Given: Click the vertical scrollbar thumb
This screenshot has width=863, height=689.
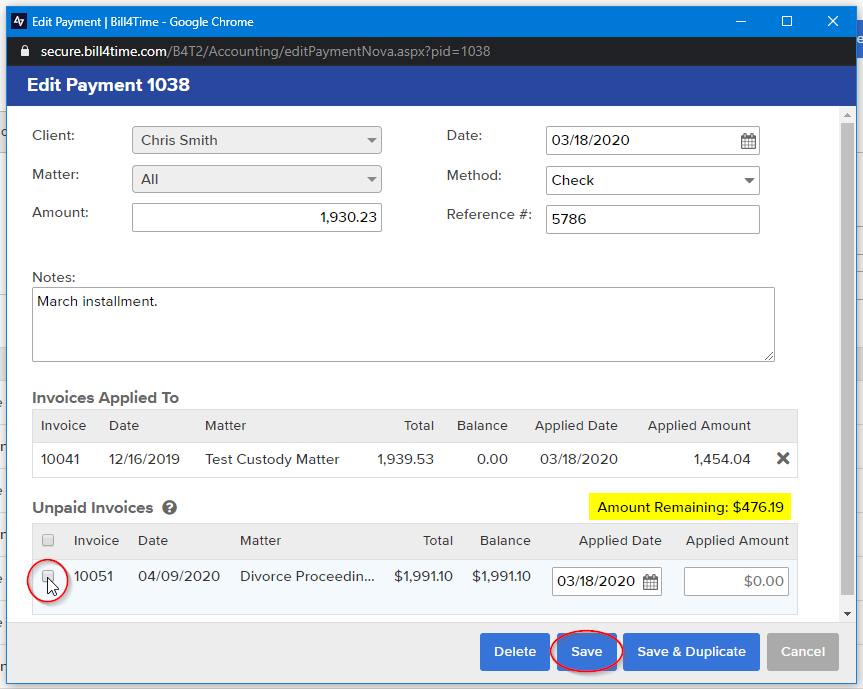Looking at the screenshot, I should click(847, 359).
